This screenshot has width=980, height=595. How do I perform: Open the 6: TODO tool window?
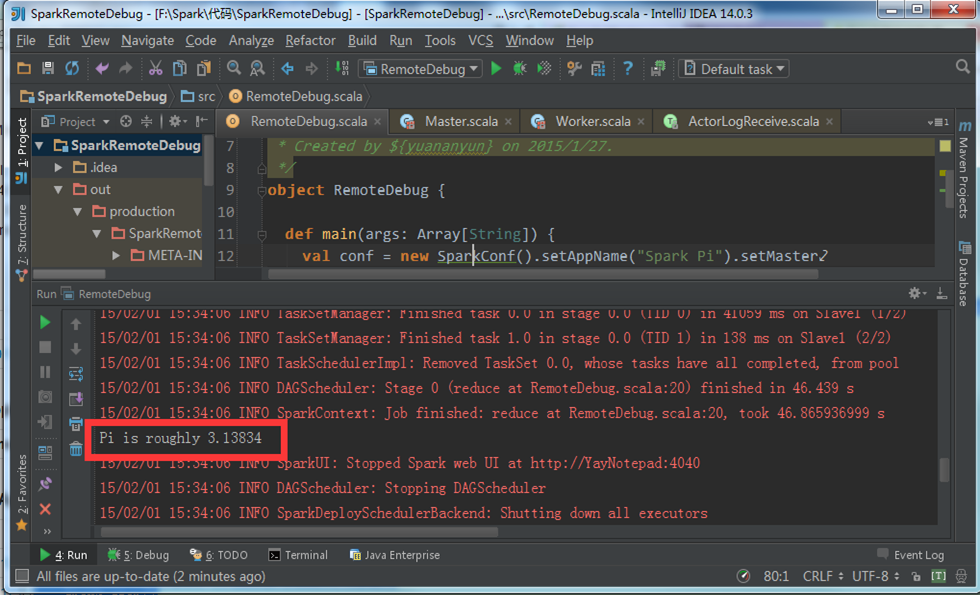(219, 555)
